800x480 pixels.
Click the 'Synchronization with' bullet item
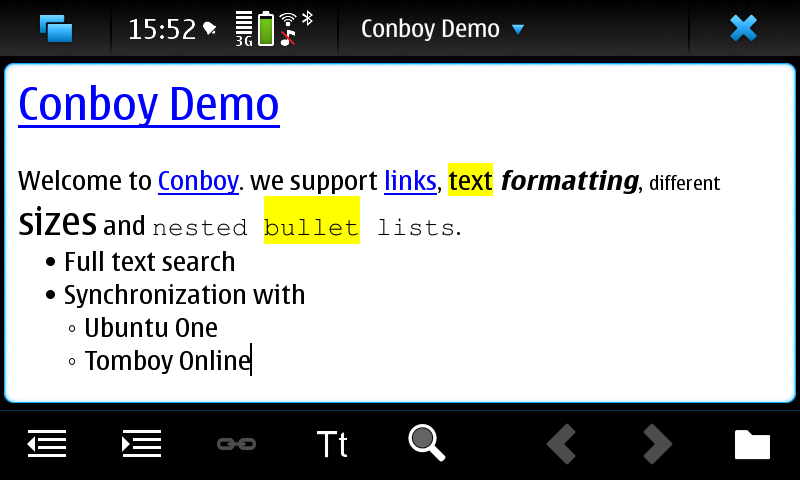(184, 295)
